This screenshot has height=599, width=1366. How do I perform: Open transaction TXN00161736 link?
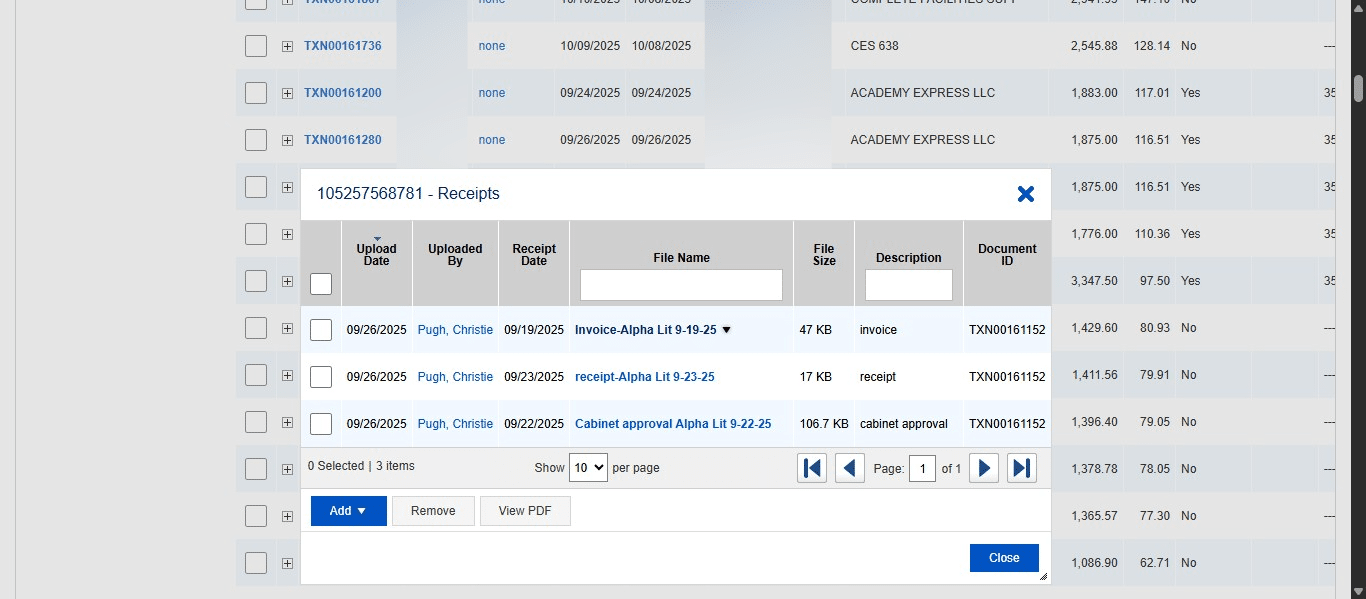click(x=343, y=46)
